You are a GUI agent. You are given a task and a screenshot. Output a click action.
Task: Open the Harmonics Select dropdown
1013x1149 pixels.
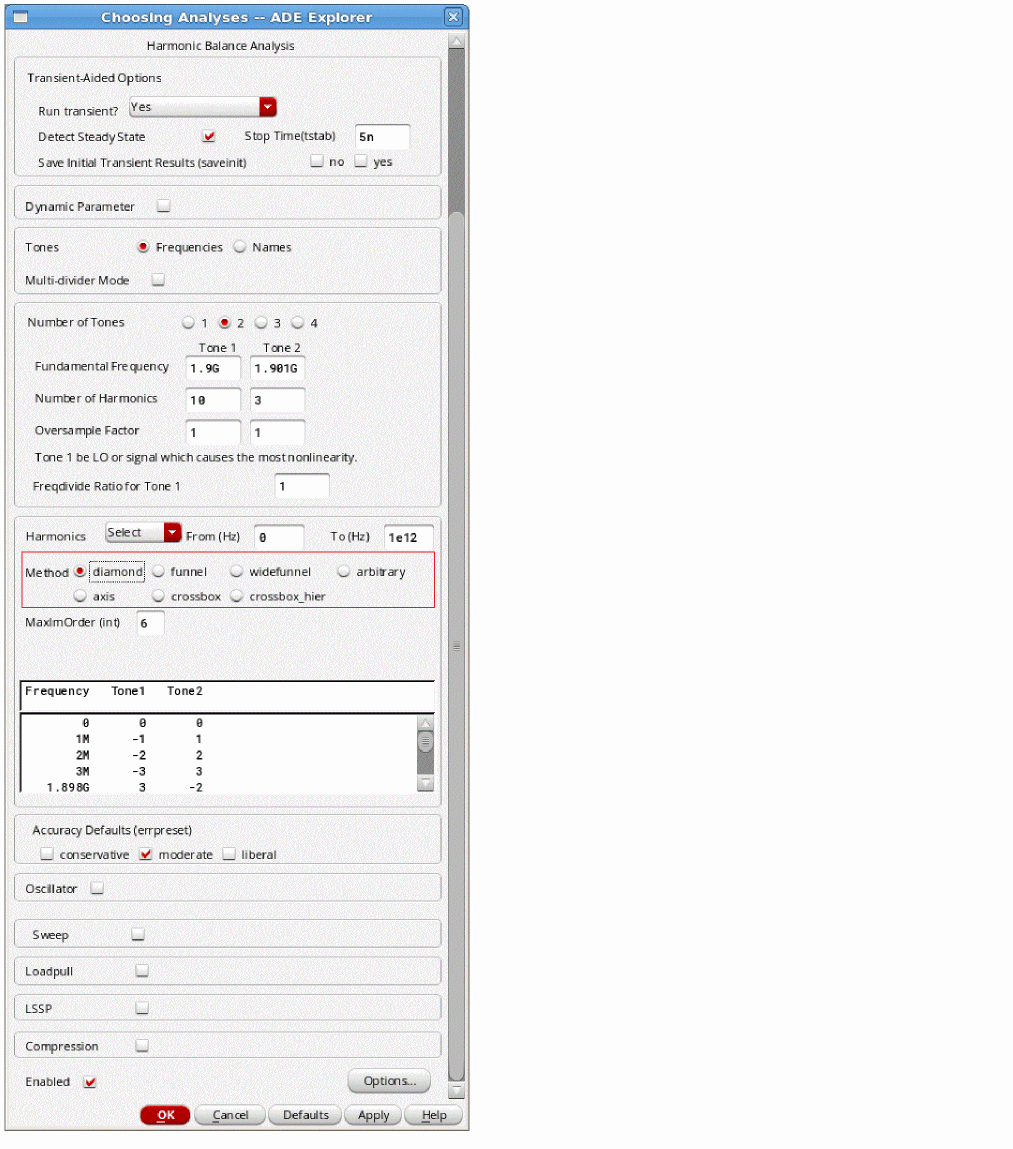tap(172, 533)
